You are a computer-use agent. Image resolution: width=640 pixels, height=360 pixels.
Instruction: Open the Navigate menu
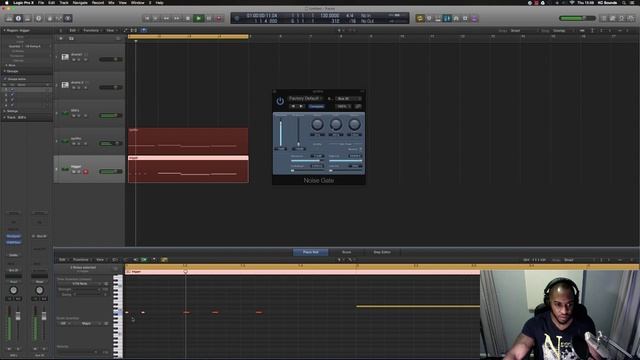80,2
